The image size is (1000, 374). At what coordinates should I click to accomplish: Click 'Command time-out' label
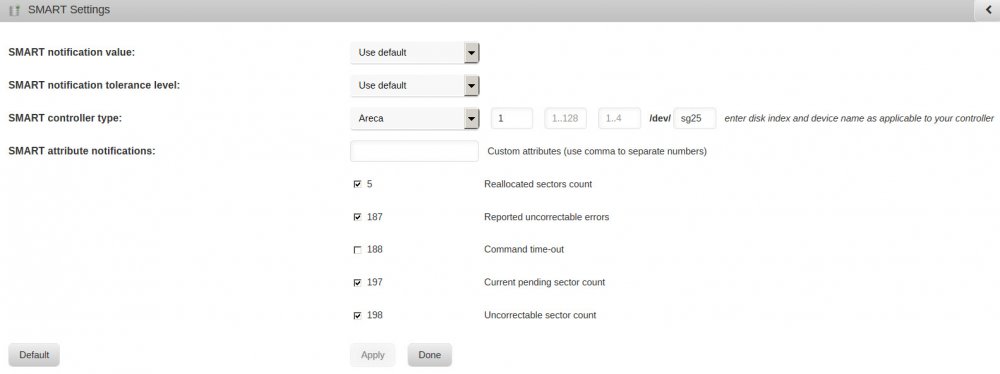(x=524, y=250)
